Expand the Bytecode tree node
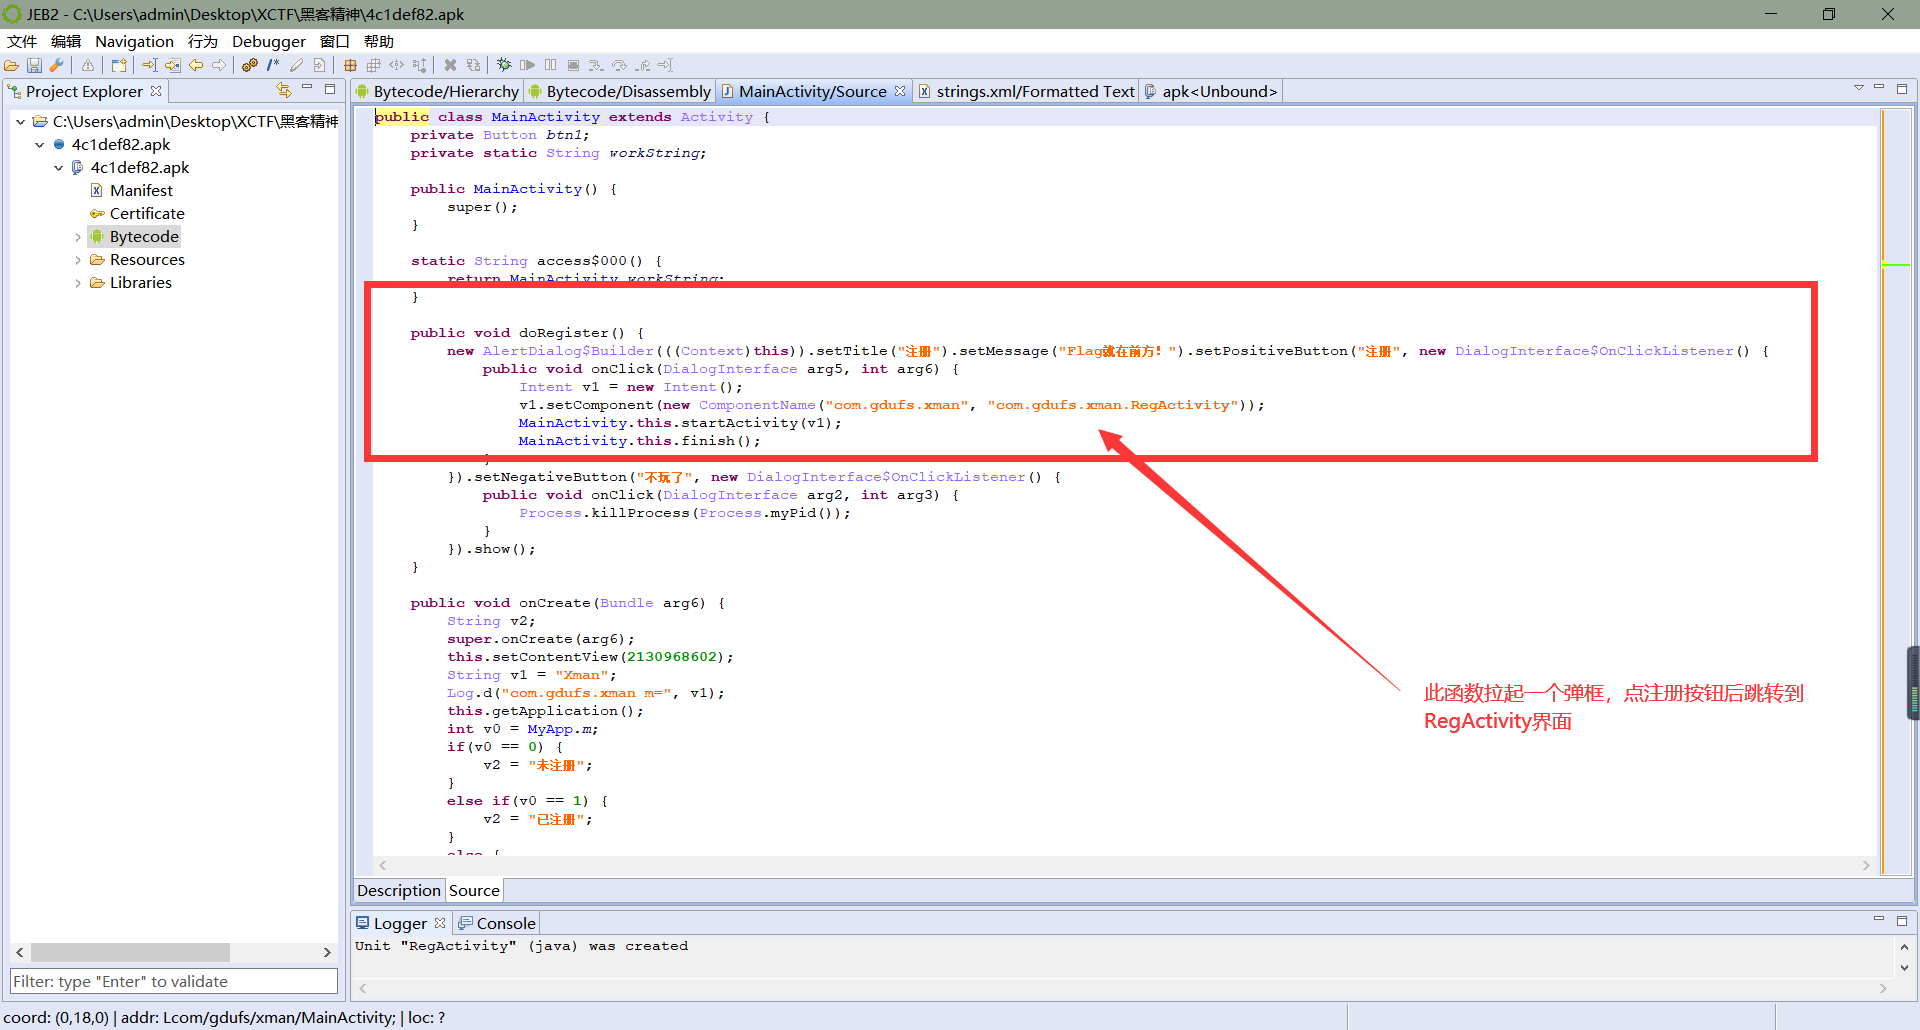Screen dimensions: 1920x1030 pyautogui.click(x=78, y=237)
